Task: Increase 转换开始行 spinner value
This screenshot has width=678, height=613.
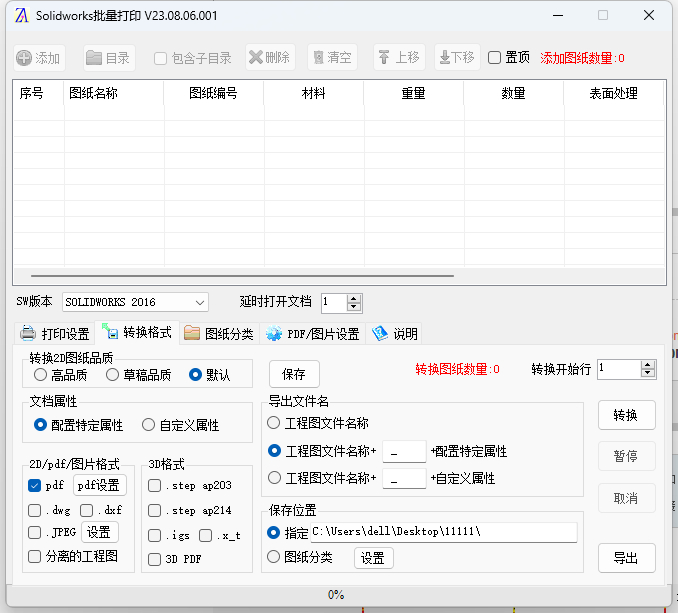Action: 647,365
